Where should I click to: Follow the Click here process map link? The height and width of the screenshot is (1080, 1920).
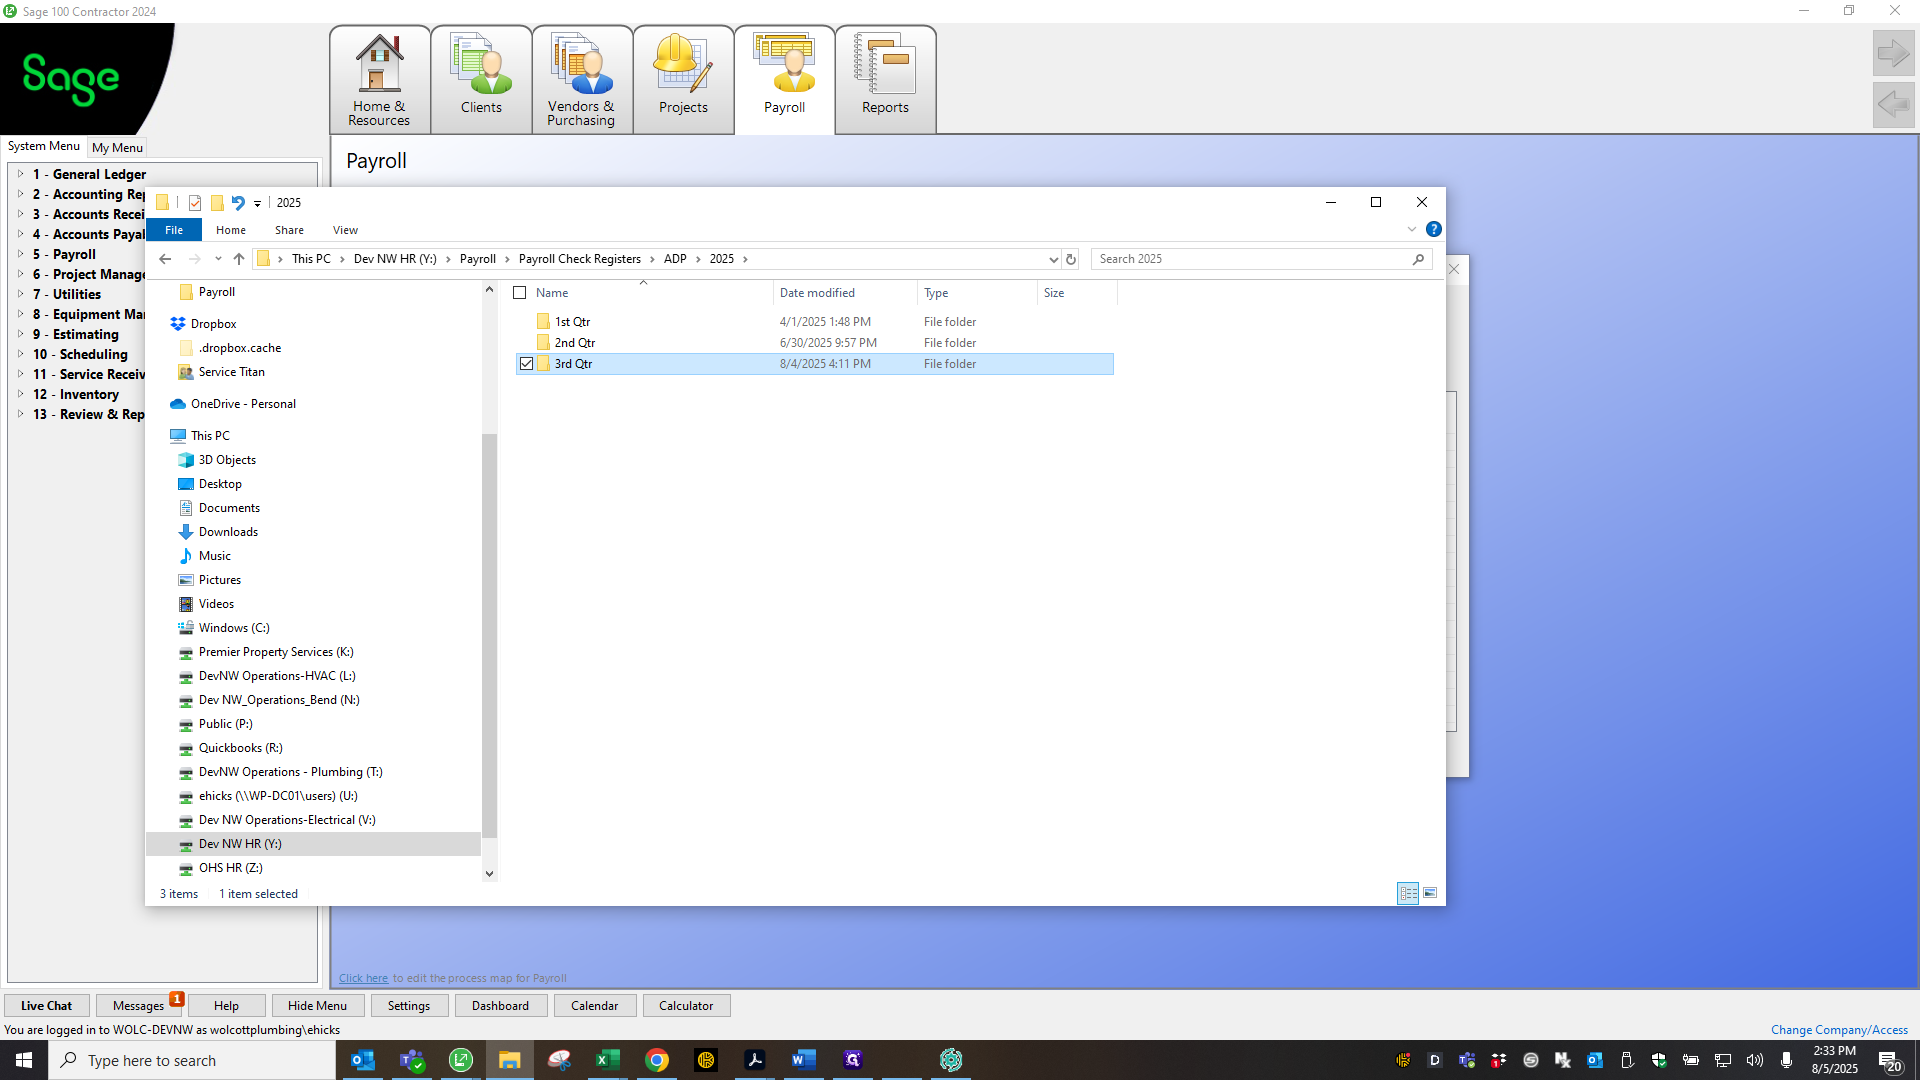[x=363, y=978]
